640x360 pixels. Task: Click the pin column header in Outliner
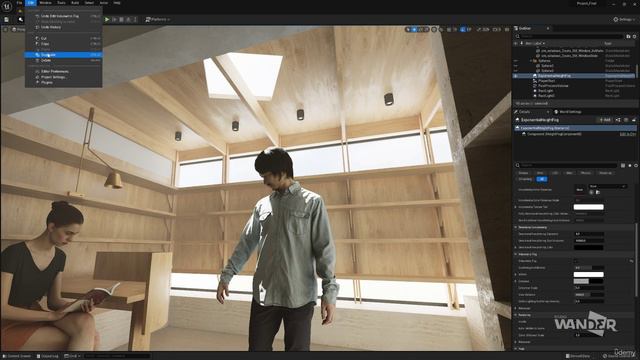(522, 43)
